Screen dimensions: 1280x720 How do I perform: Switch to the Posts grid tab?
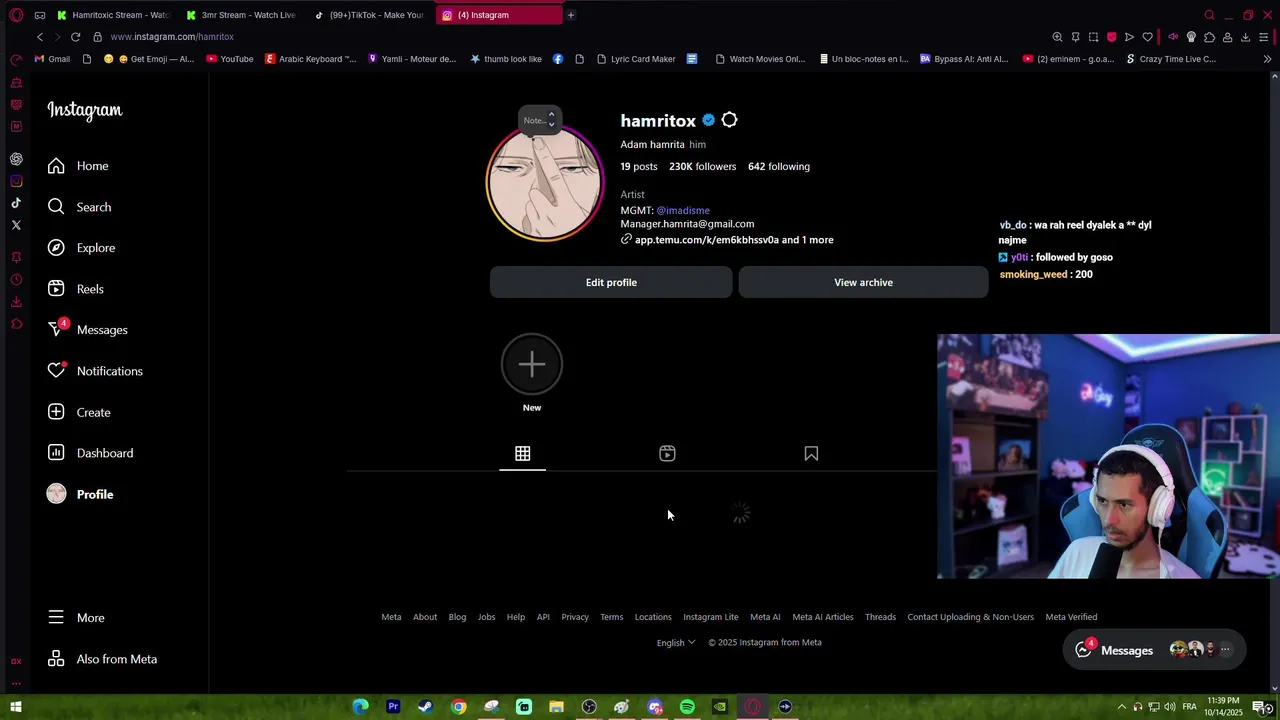522,454
